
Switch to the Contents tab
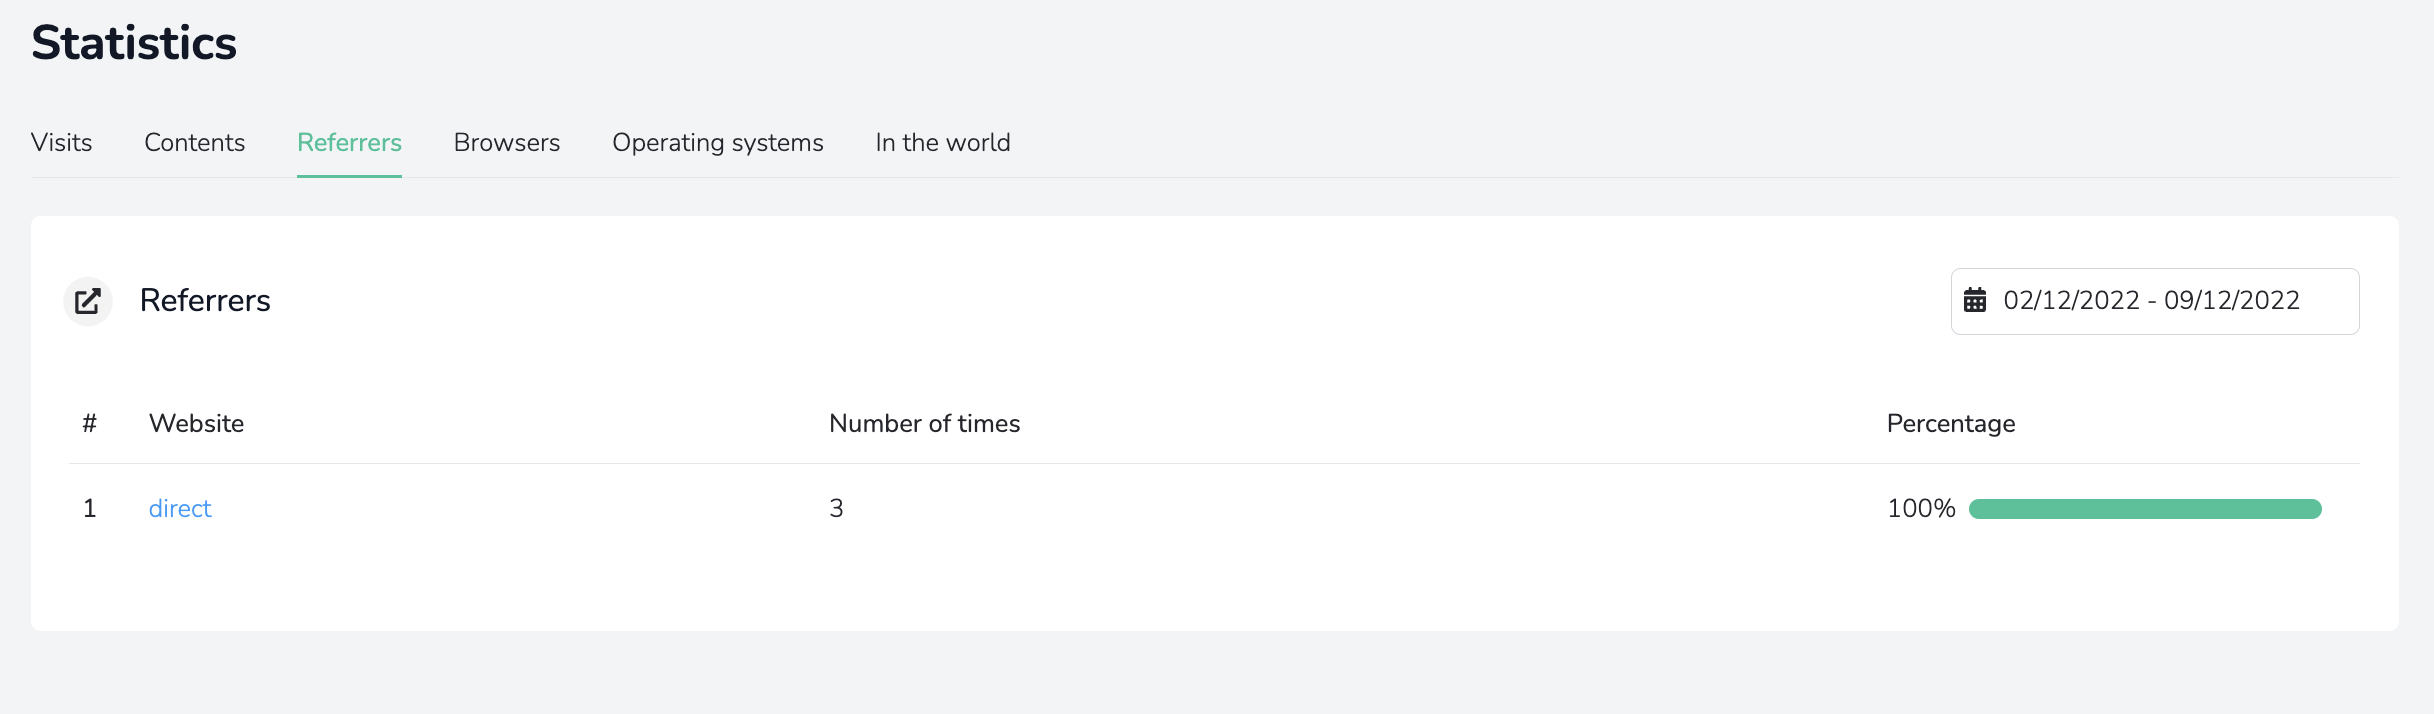point(195,143)
